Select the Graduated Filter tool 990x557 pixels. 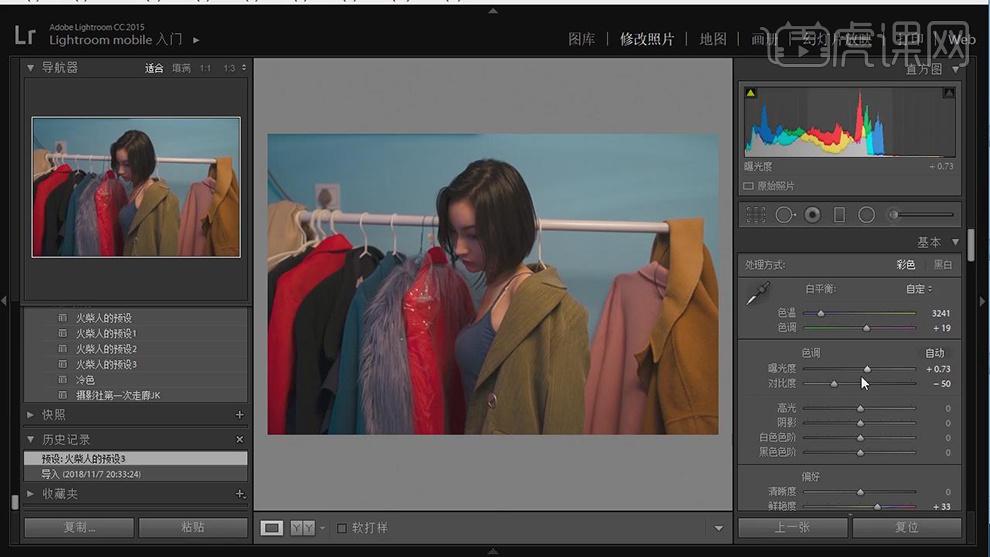[839, 215]
